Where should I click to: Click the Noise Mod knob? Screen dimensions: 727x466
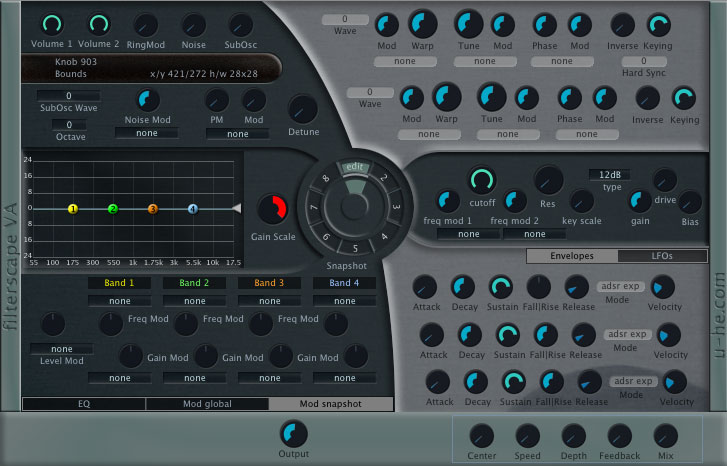tap(147, 100)
